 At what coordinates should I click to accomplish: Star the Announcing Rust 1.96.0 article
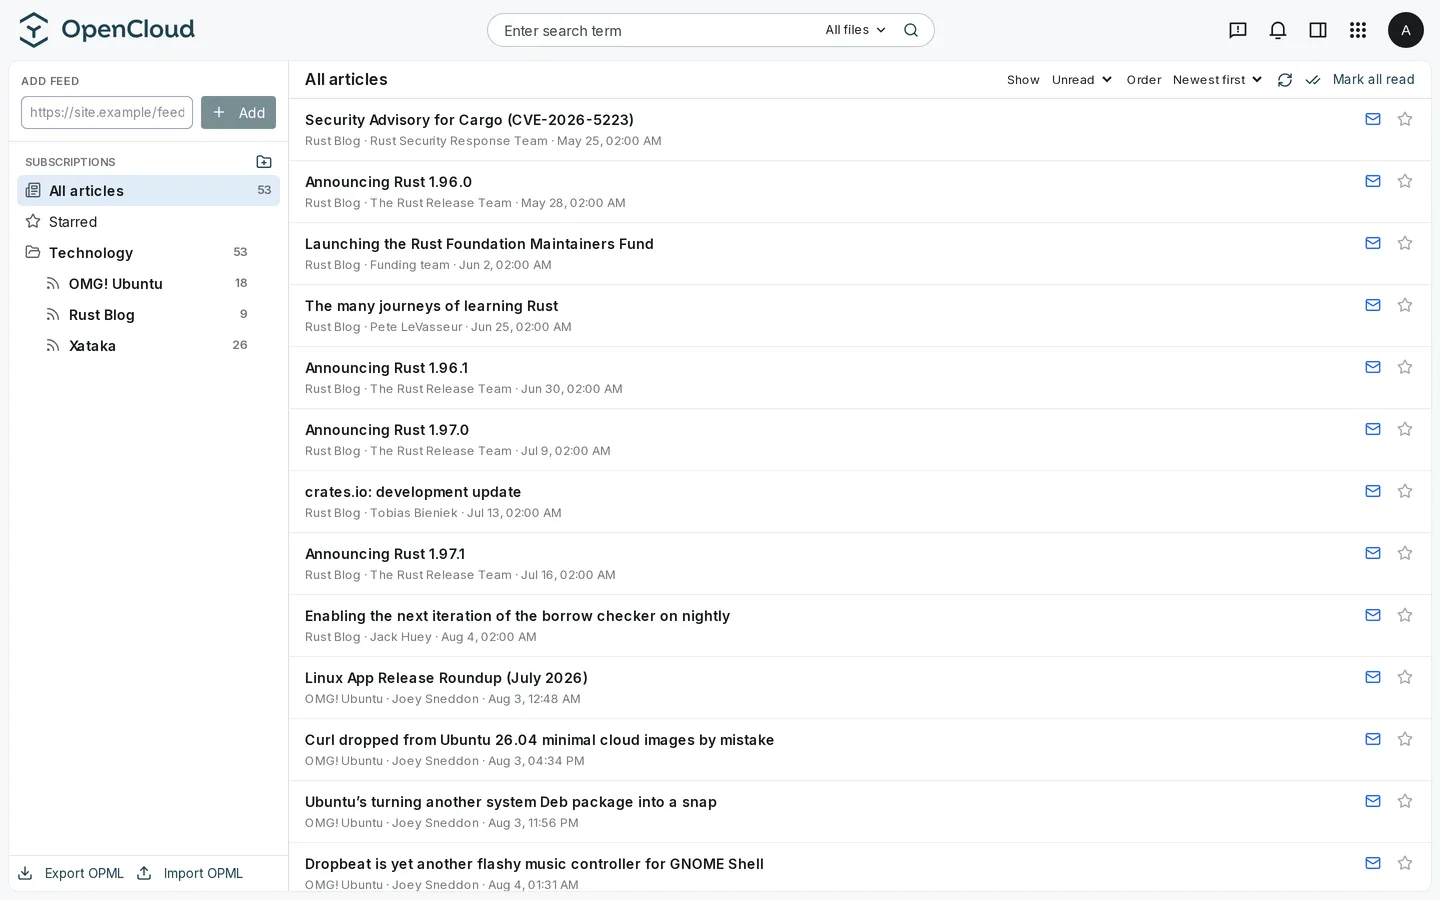[x=1405, y=181]
